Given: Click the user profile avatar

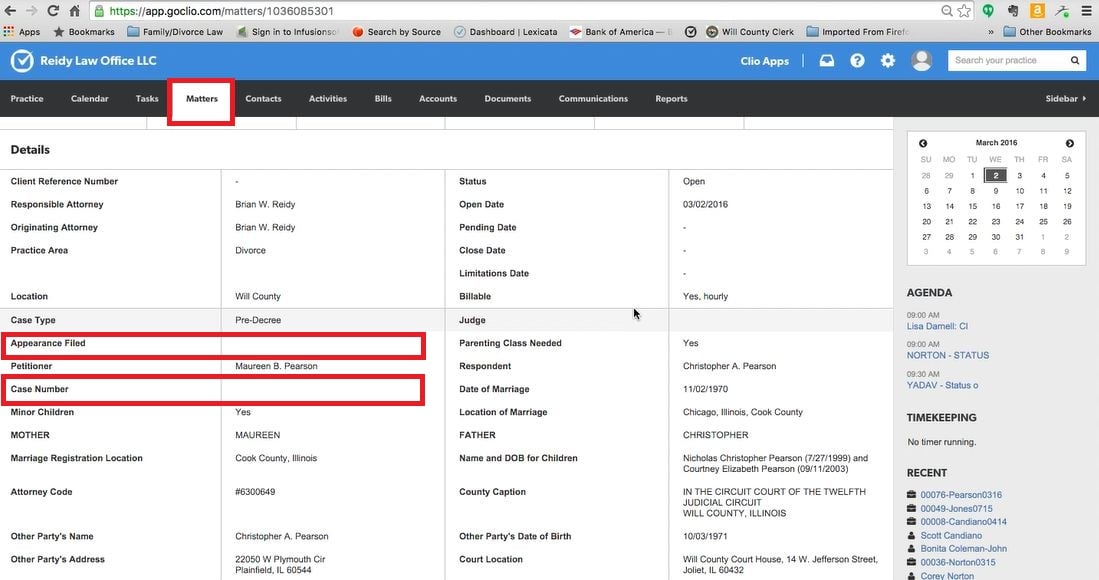Looking at the screenshot, I should pyautogui.click(x=921, y=61).
